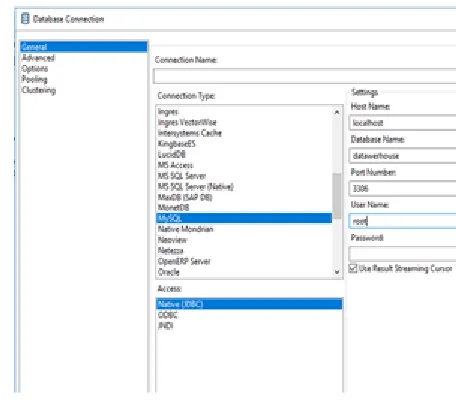
Task: Open the Pooling category
Action: (34, 79)
